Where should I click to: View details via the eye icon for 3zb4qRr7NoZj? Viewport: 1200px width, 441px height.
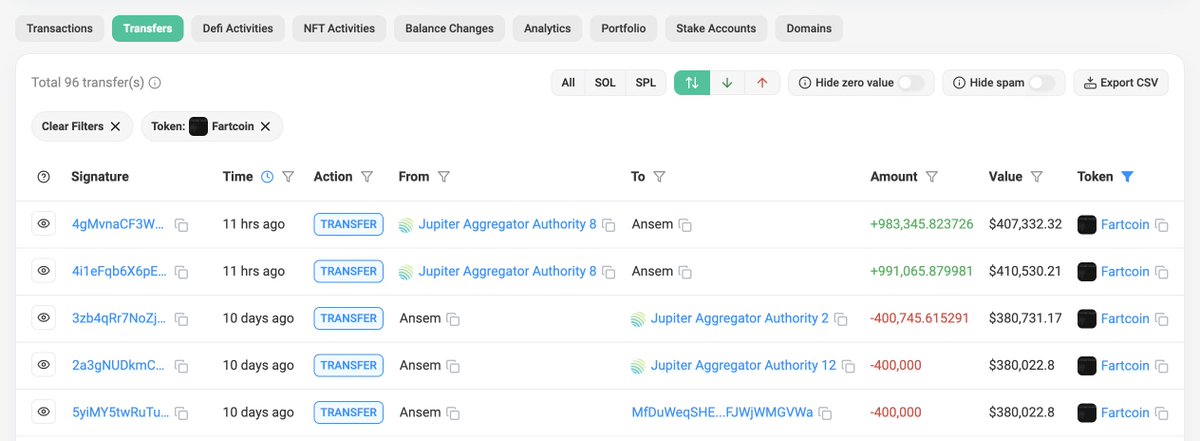pos(43,318)
